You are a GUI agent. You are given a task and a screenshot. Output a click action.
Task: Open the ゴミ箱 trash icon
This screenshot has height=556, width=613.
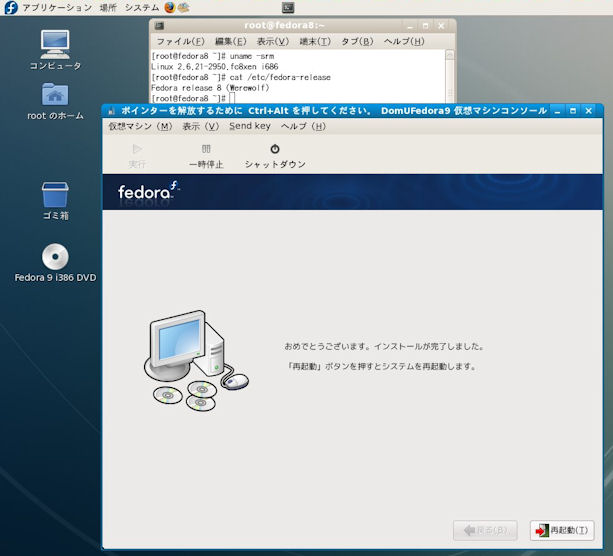[55, 194]
